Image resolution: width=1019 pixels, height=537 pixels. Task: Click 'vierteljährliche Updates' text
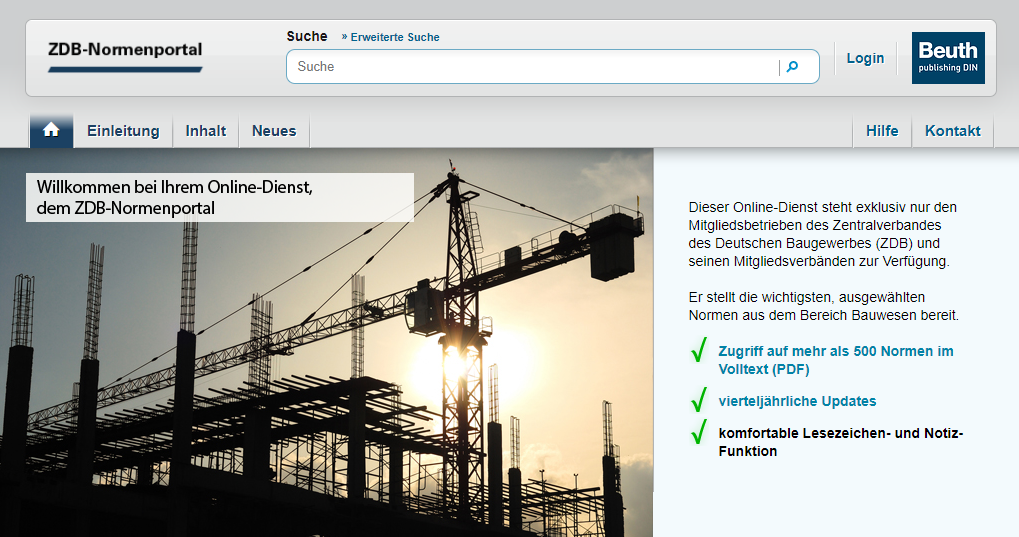797,401
